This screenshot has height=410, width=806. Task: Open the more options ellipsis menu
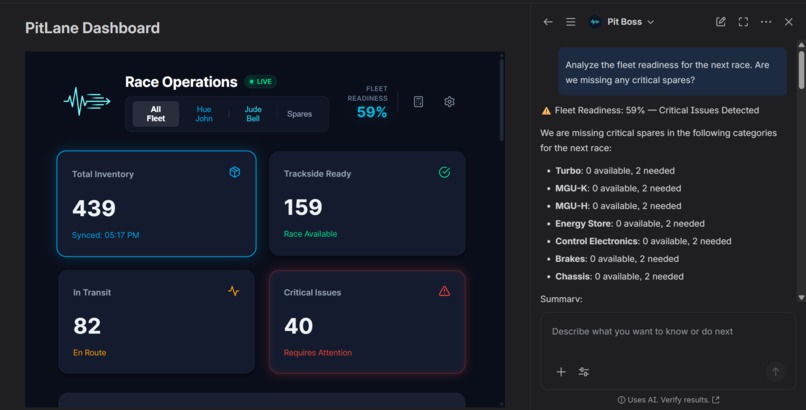[766, 22]
